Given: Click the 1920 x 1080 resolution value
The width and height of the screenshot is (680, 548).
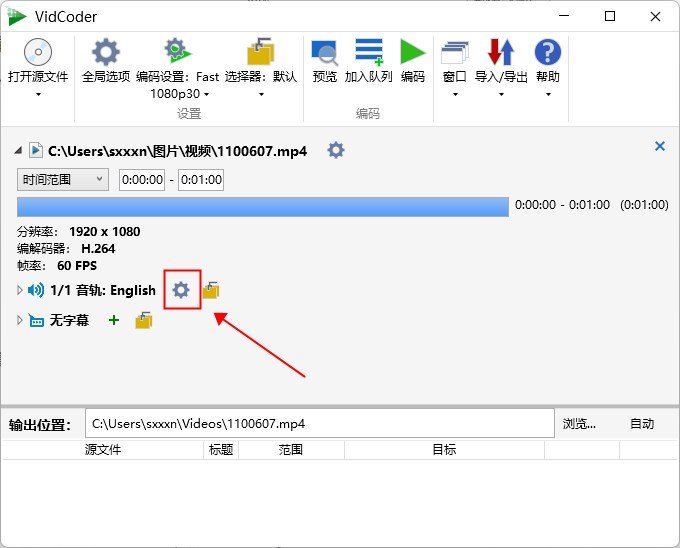Looking at the screenshot, I should [105, 232].
